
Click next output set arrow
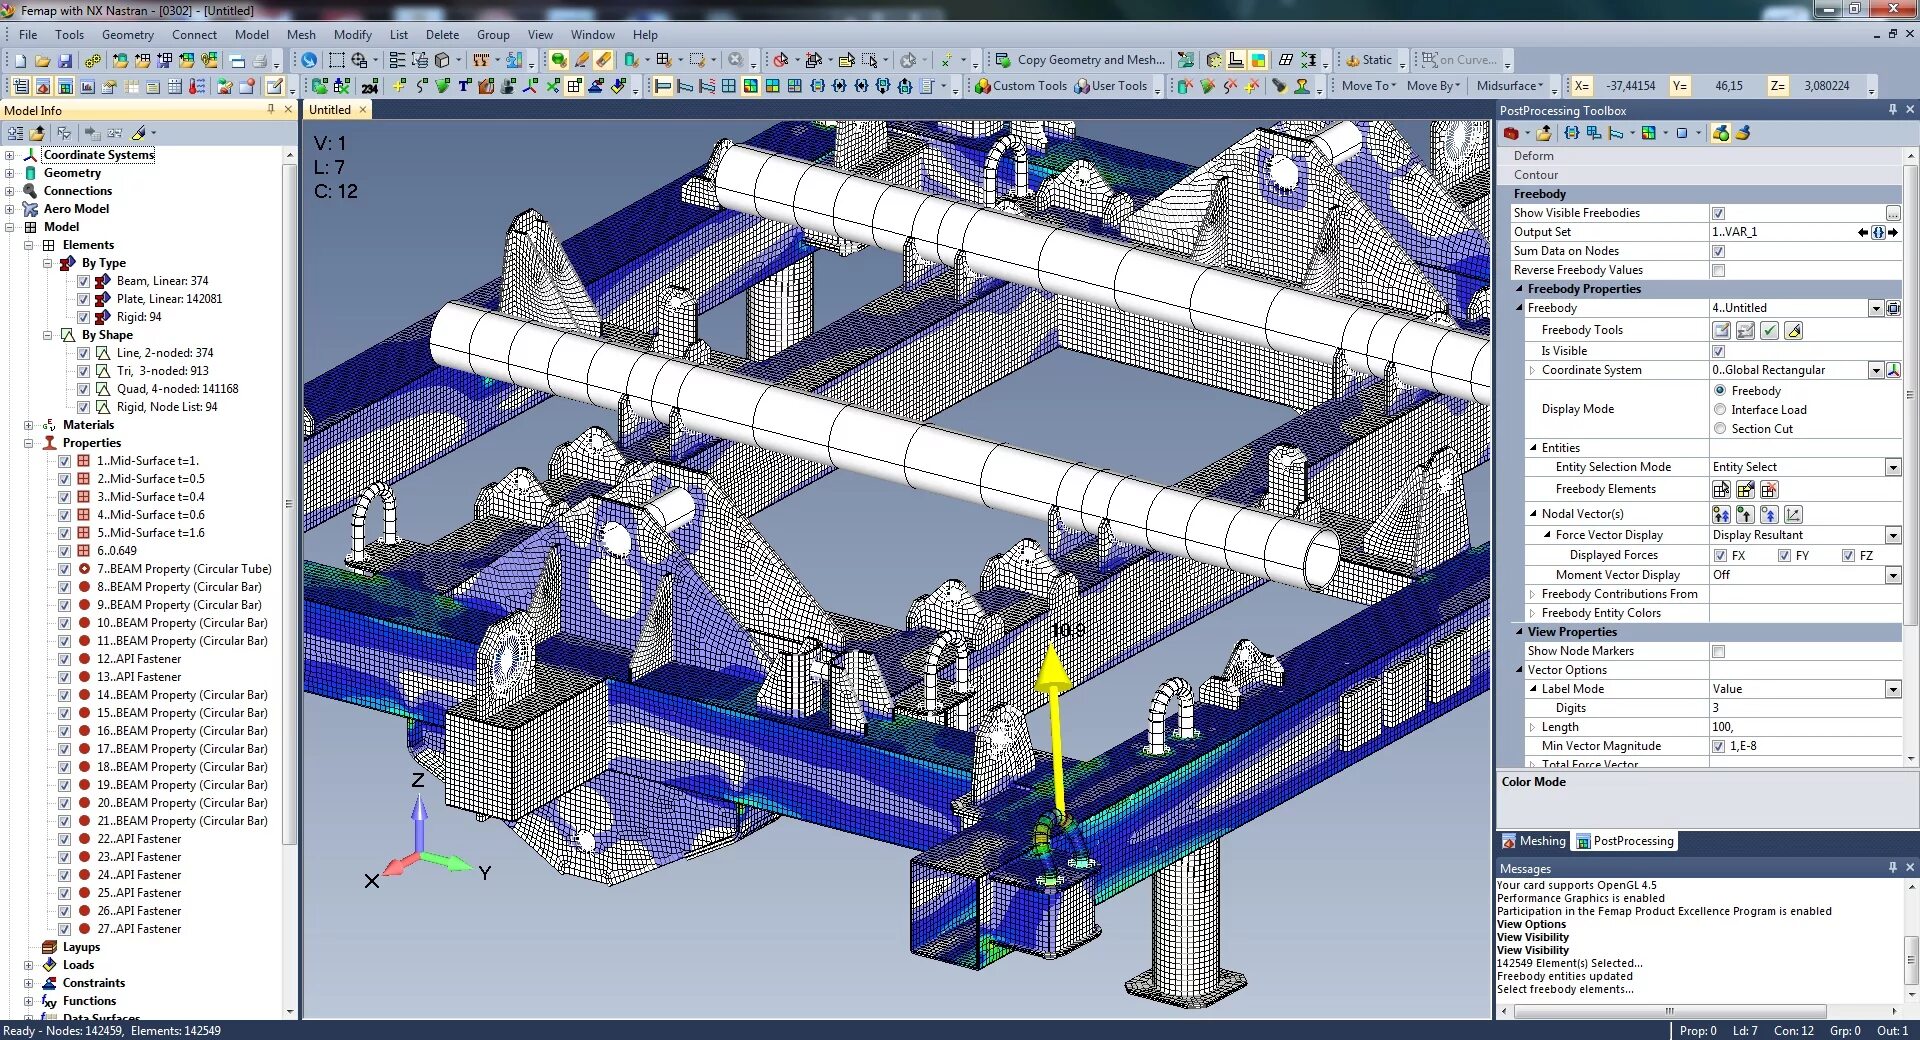tap(1893, 232)
